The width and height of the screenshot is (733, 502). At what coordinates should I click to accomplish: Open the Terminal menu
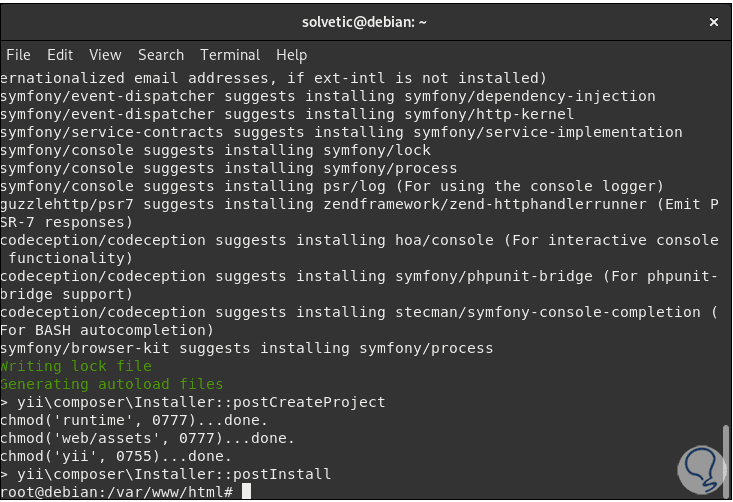pyautogui.click(x=230, y=55)
